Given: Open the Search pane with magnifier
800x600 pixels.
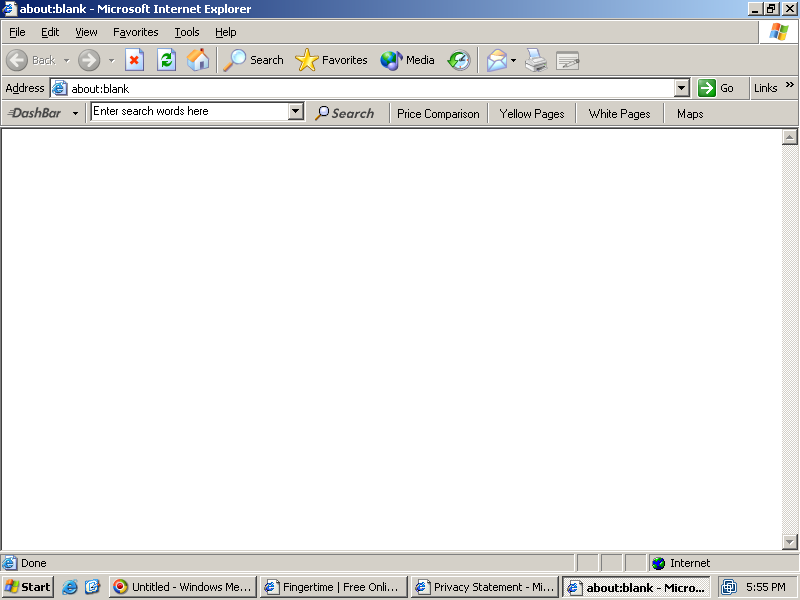Looking at the screenshot, I should click(254, 60).
